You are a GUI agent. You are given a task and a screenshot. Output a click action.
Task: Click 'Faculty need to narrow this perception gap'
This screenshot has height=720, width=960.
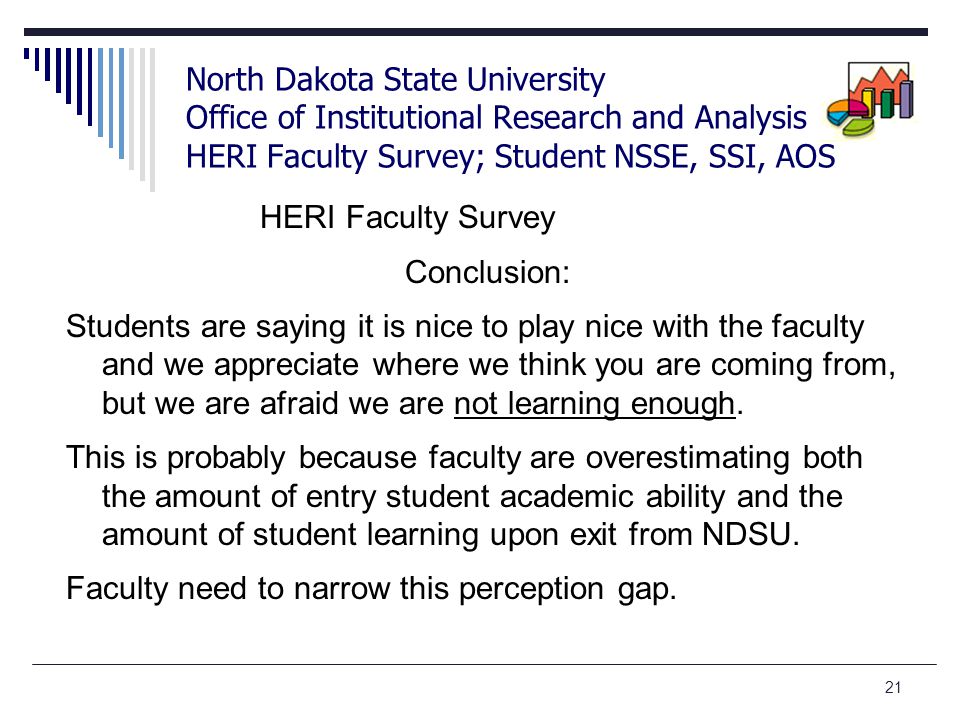tap(371, 589)
